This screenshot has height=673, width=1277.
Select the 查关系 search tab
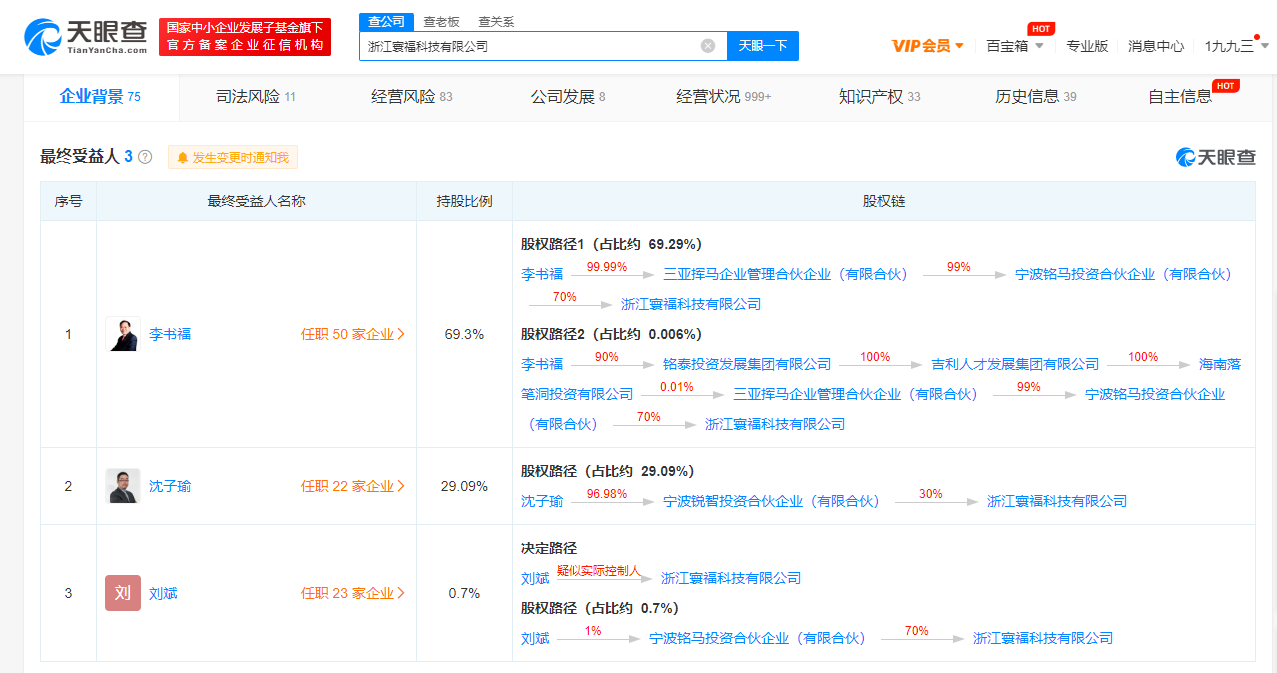tap(496, 21)
